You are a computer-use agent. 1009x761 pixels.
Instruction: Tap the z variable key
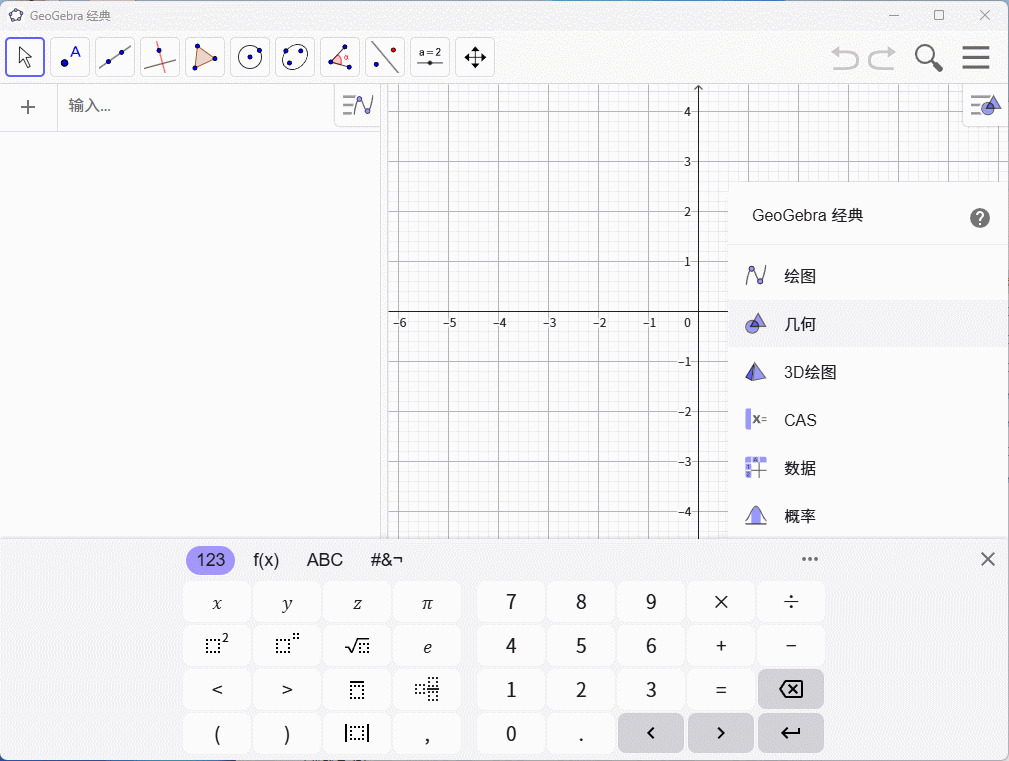coord(357,602)
